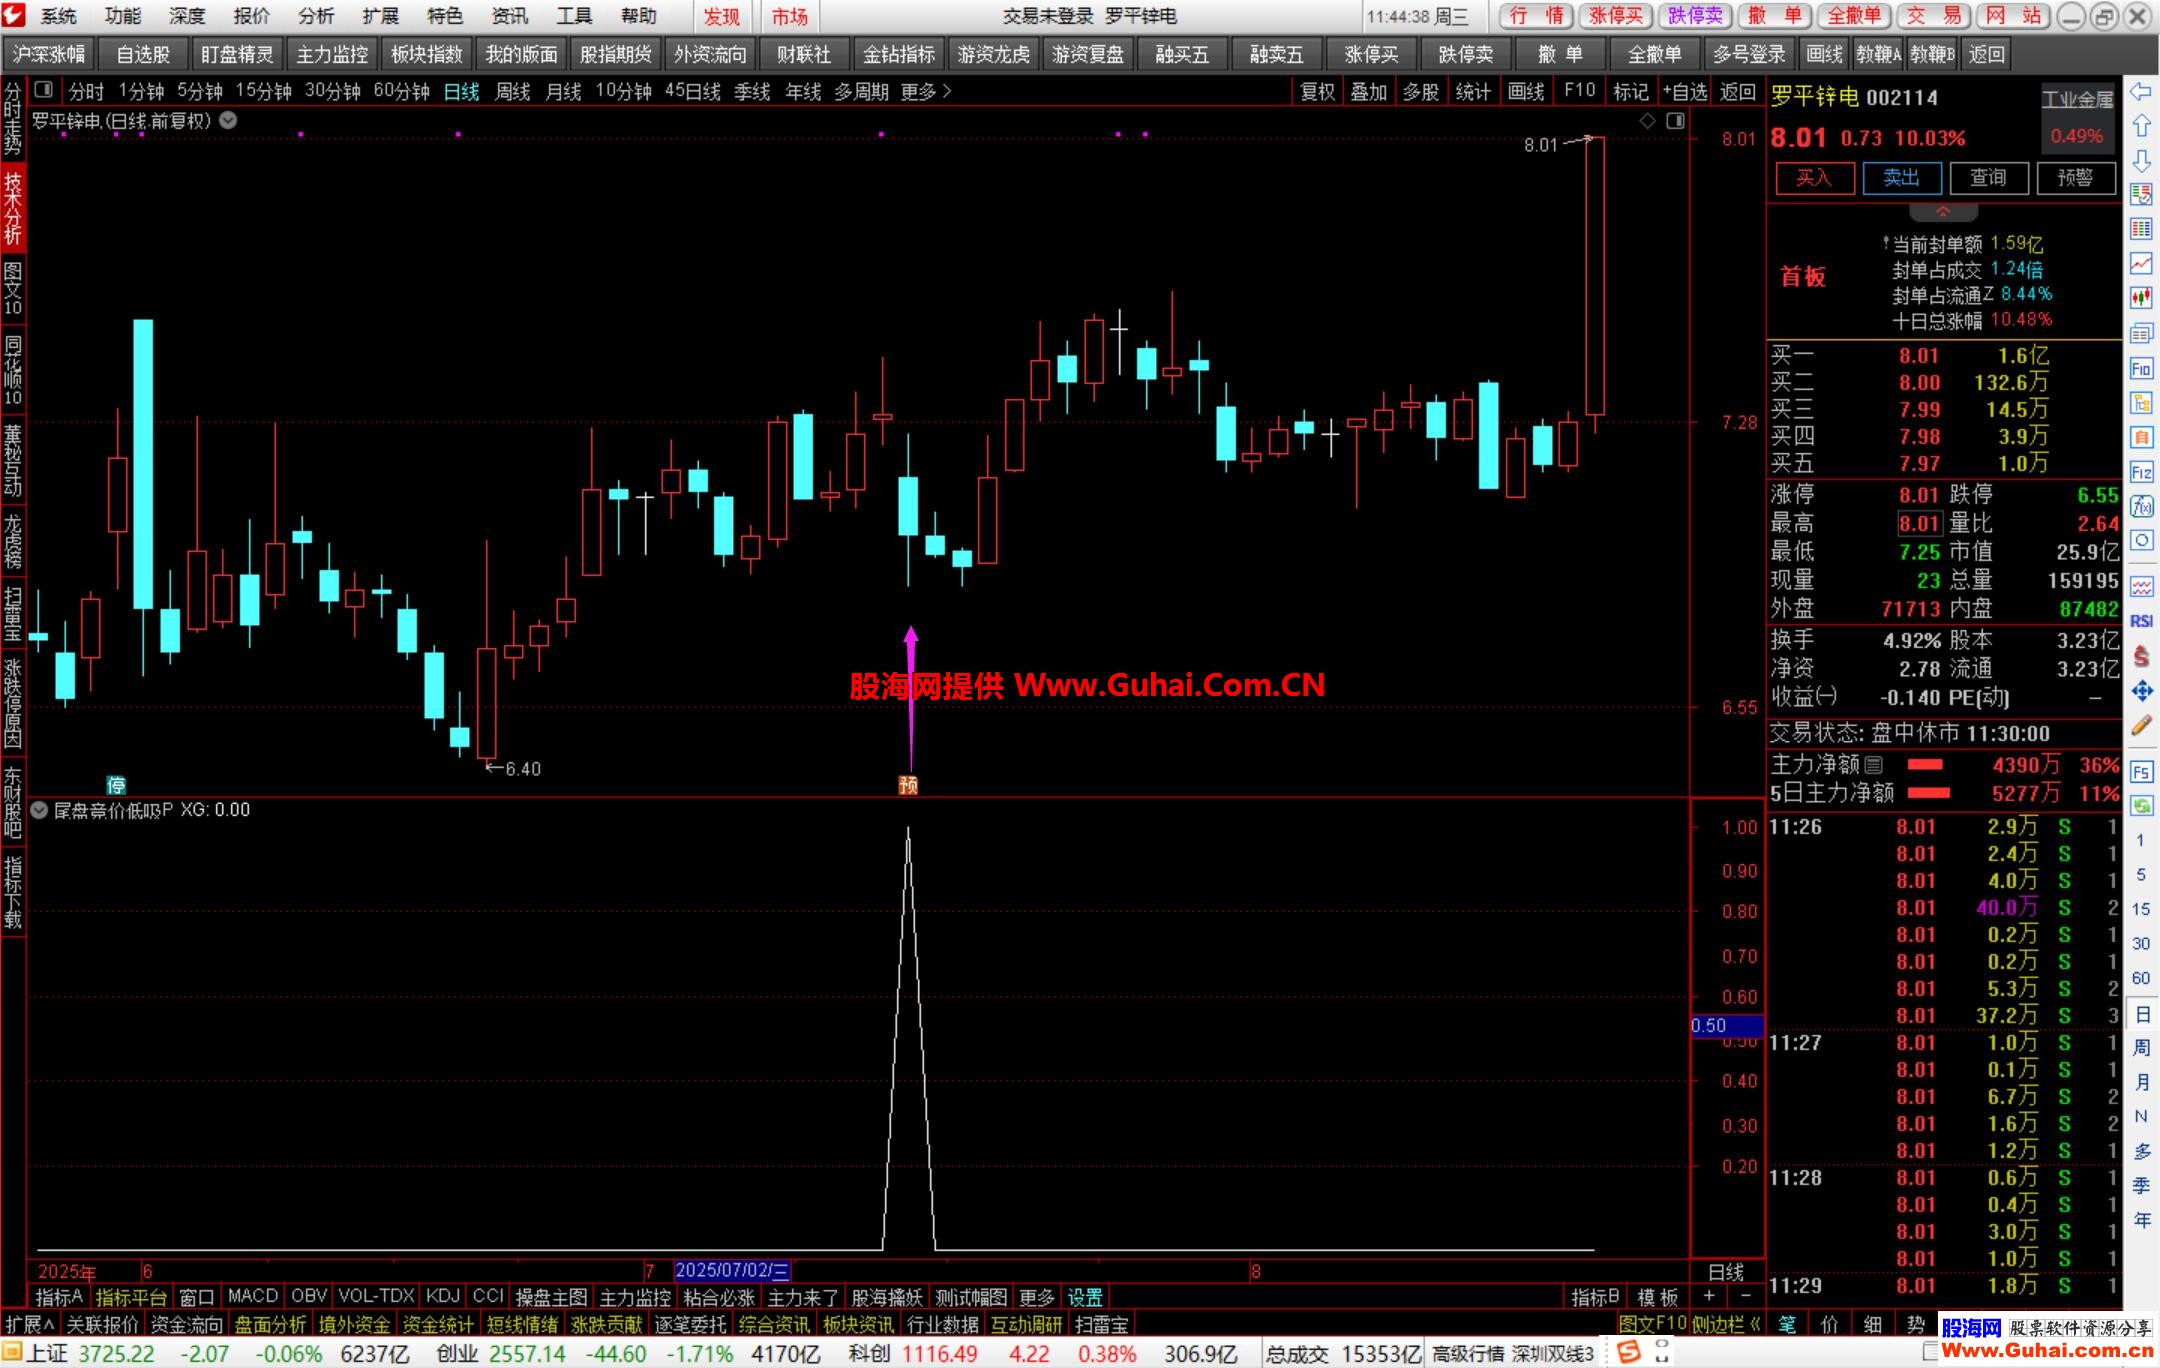Click the red 买入 buy button

[1814, 178]
